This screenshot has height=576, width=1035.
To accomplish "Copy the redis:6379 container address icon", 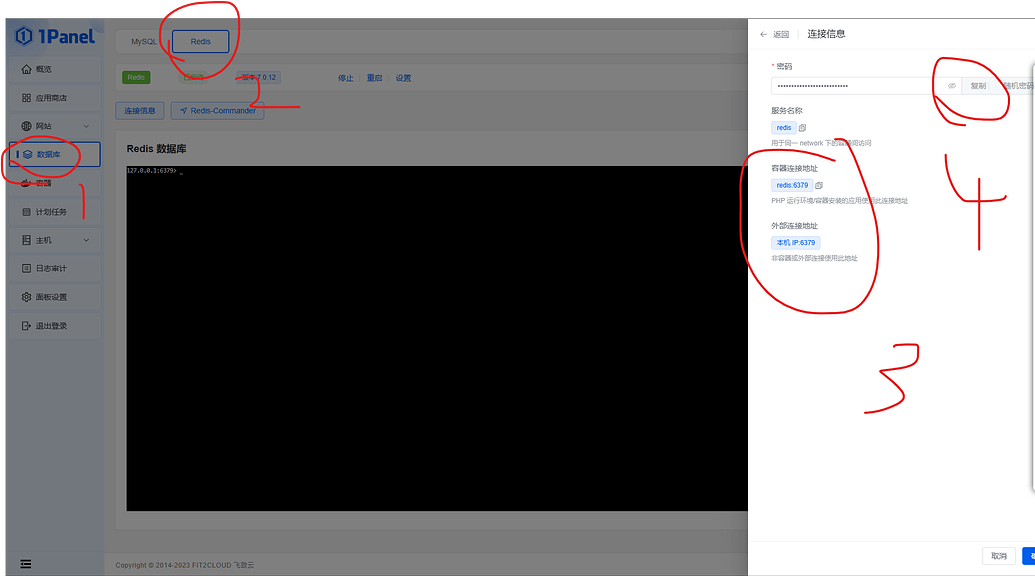I will (x=819, y=186).
